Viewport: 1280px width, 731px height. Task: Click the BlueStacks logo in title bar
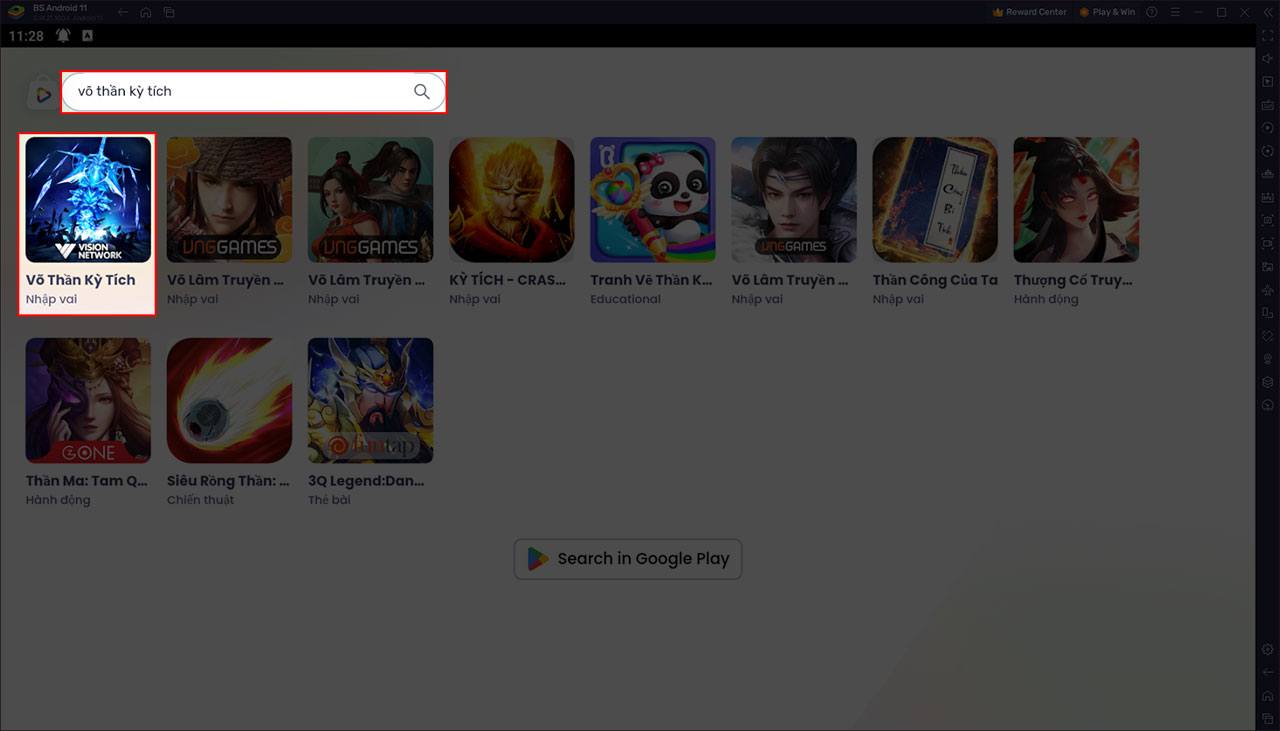click(15, 12)
